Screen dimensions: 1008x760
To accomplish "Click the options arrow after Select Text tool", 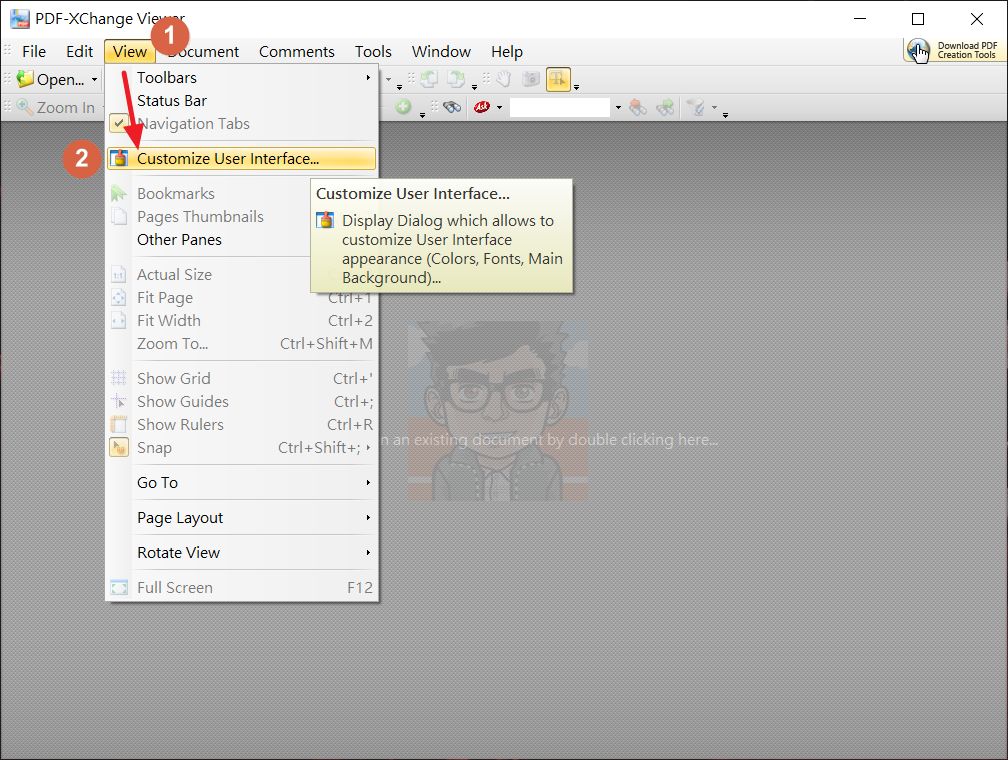I will (577, 87).
